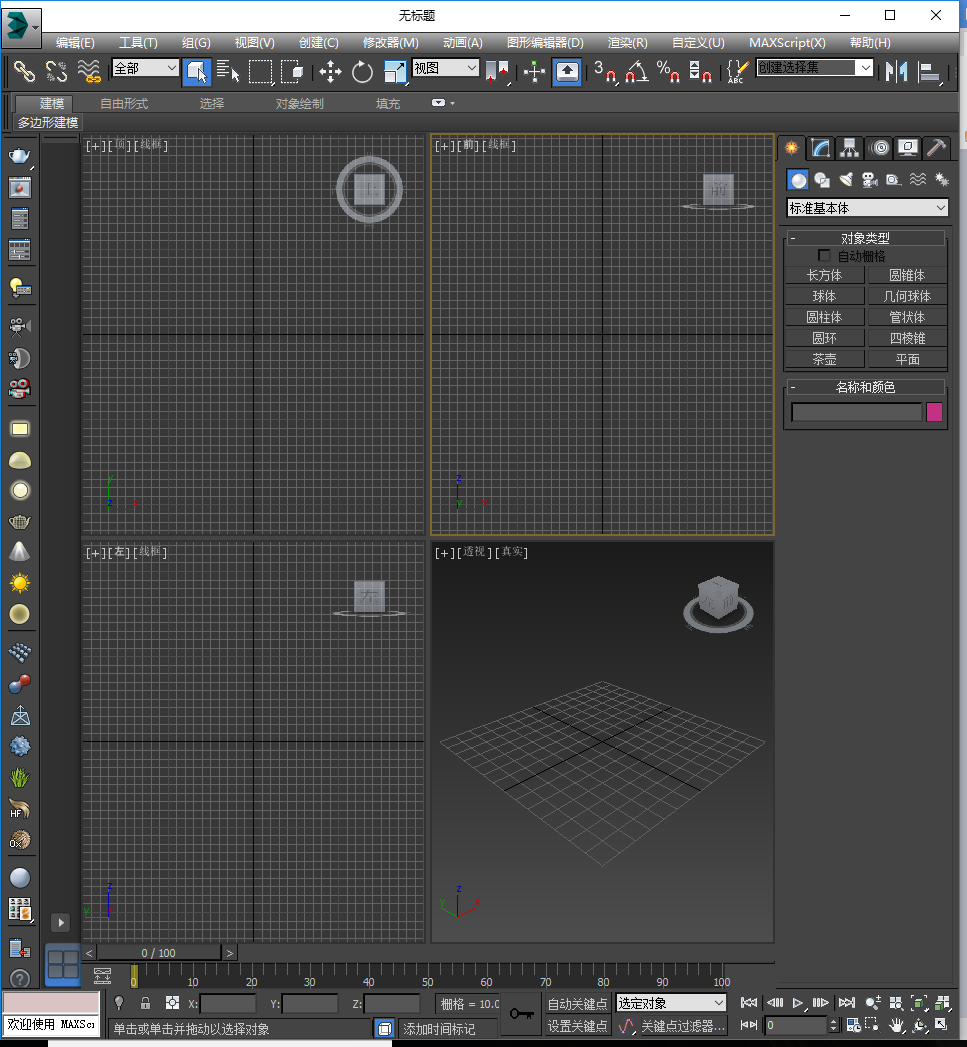This screenshot has width=967, height=1047.
Task: Open the 修改器(M) menu
Action: click(390, 43)
